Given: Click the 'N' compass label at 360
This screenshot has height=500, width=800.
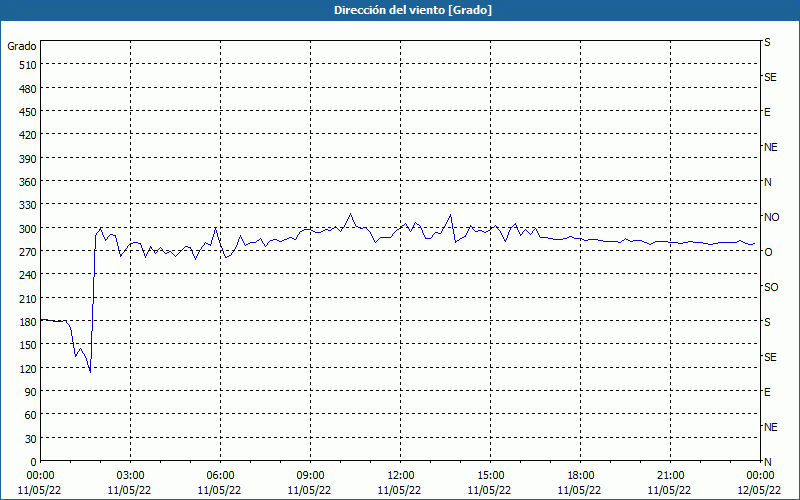Looking at the screenshot, I should tap(767, 182).
